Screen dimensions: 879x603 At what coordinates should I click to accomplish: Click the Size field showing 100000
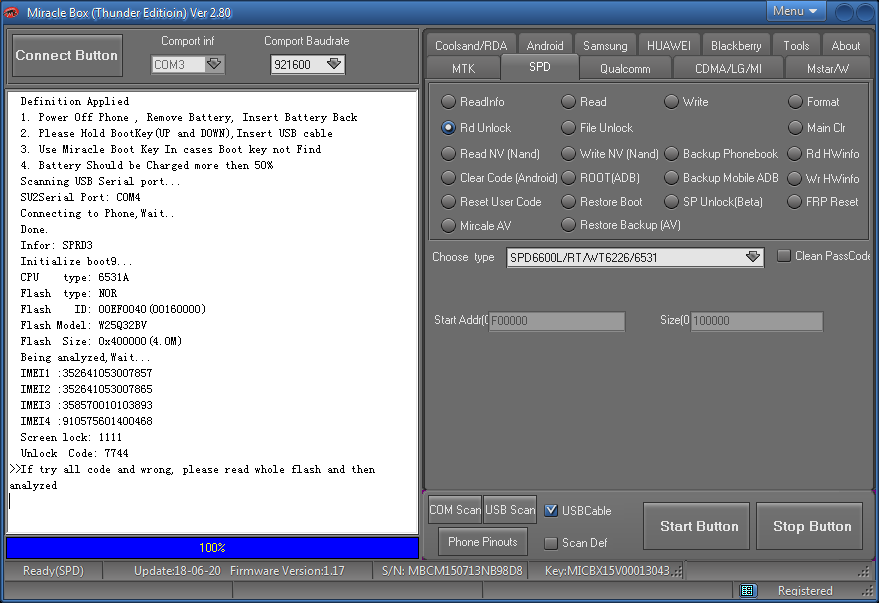[x=757, y=321]
